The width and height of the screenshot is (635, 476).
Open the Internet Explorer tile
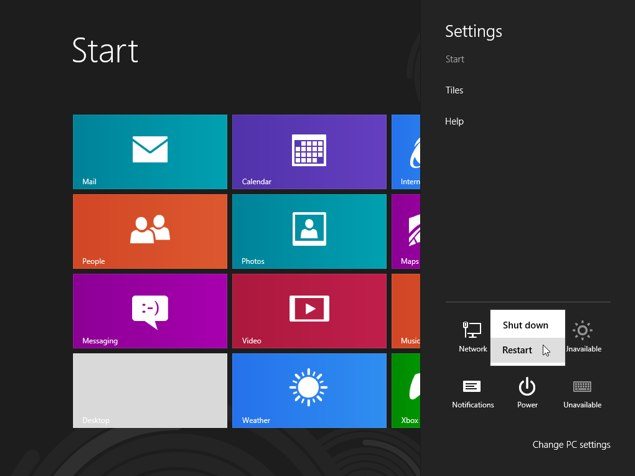click(x=406, y=152)
